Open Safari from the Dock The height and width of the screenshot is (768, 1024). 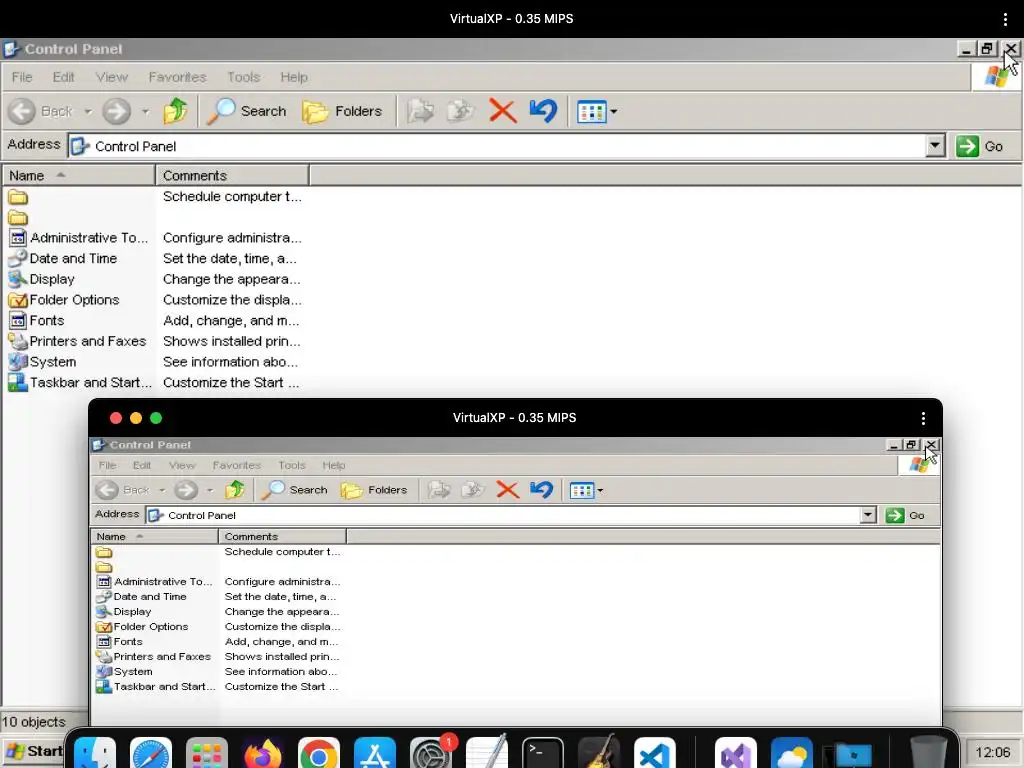pyautogui.click(x=151, y=755)
